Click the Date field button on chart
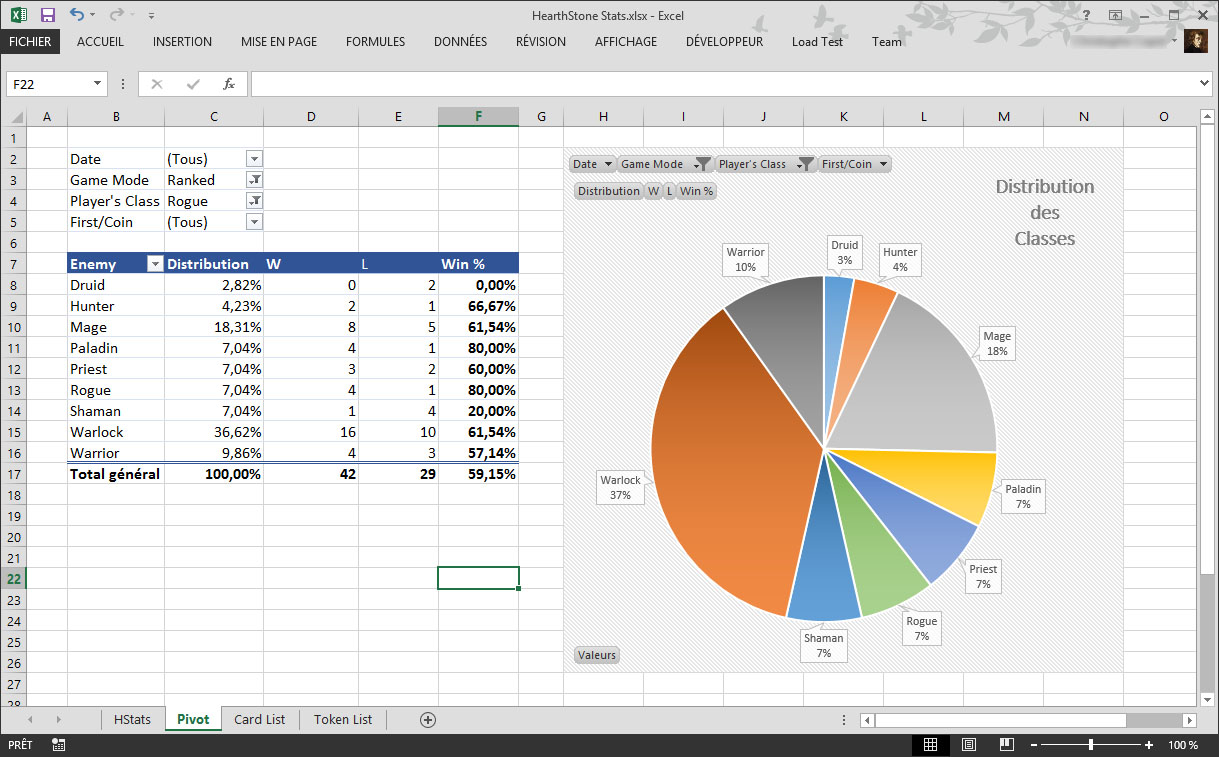1219x757 pixels. 592,164
